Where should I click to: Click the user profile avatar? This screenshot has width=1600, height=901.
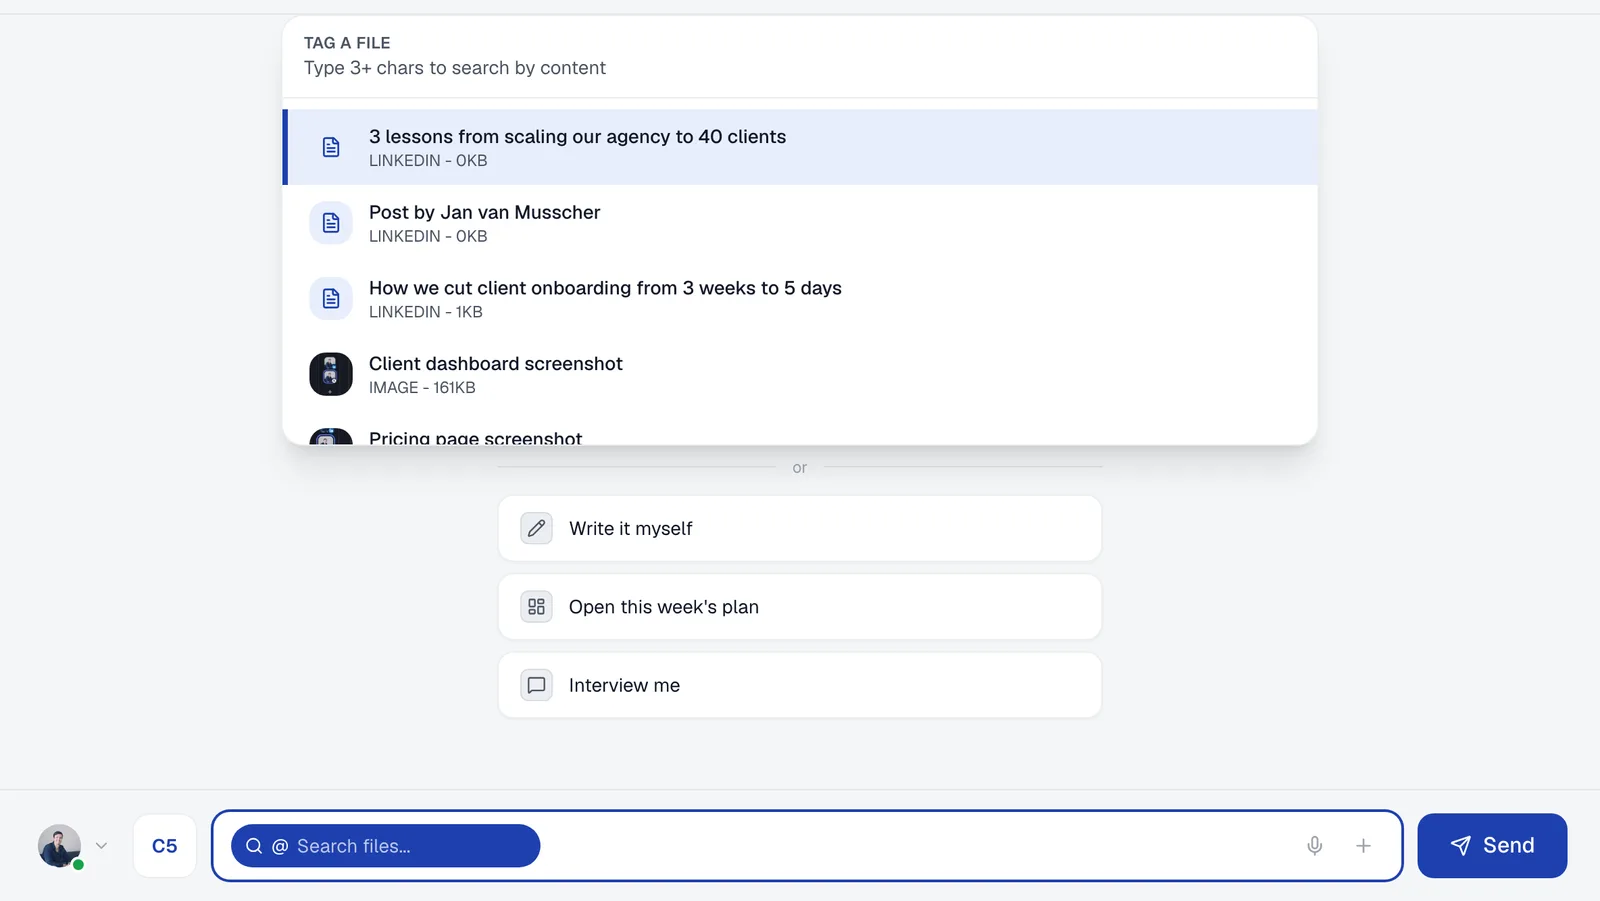pos(60,846)
